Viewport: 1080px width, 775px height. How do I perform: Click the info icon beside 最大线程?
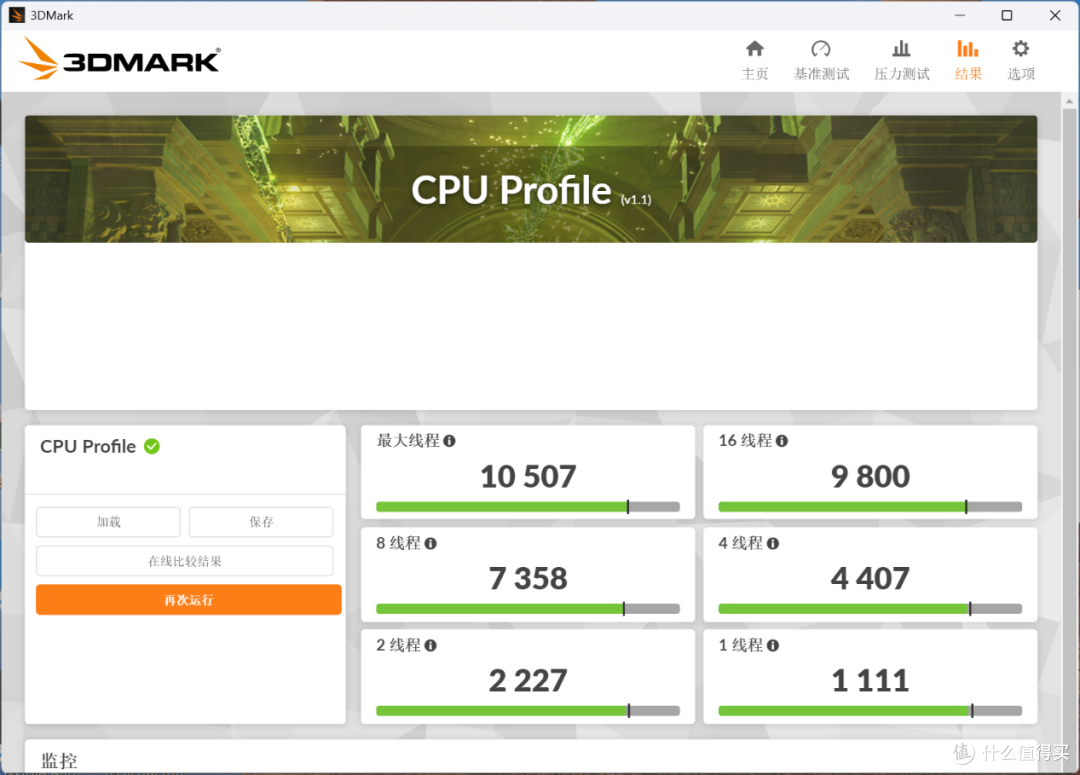(449, 441)
